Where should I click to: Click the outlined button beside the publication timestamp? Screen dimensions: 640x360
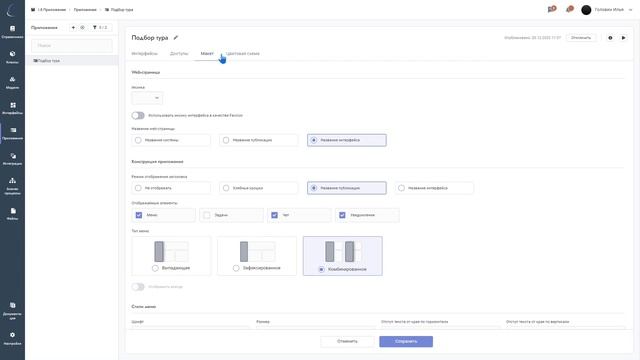(581, 38)
